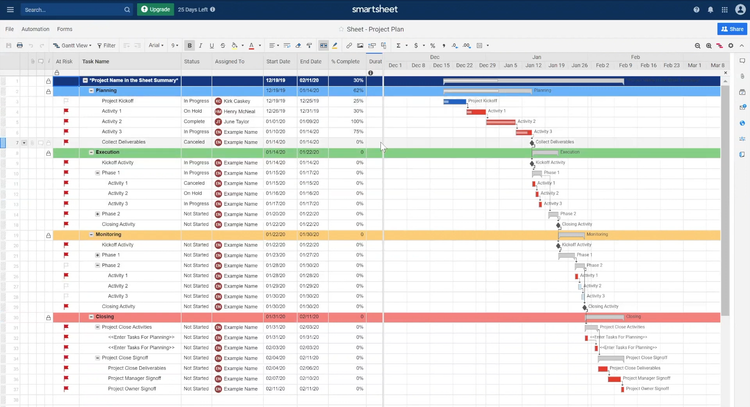Screen dimensions: 750x407
Task: Expand Phase 2 under Execution
Action: click(x=98, y=214)
